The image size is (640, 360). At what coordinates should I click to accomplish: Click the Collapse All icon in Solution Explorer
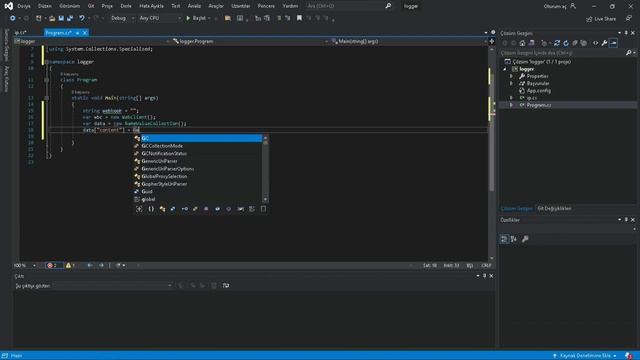pyautogui.click(x=575, y=43)
